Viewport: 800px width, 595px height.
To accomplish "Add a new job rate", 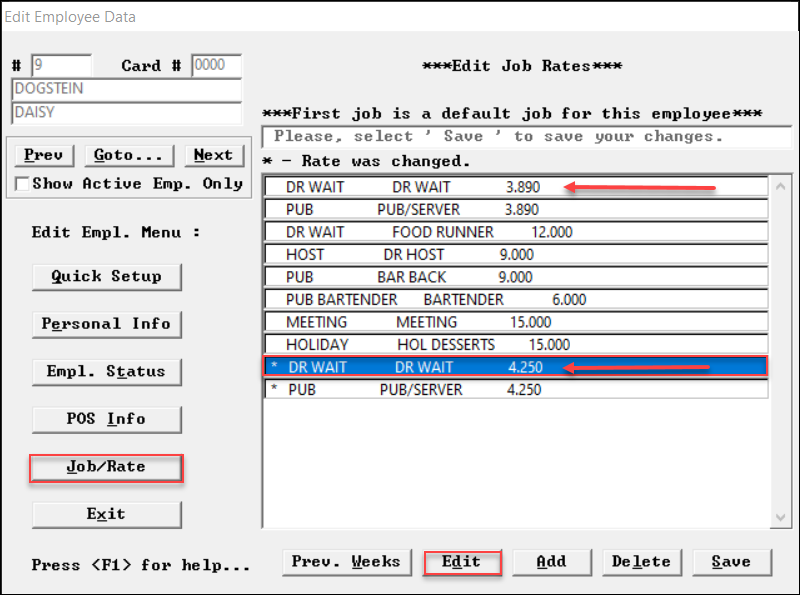I will [x=551, y=562].
